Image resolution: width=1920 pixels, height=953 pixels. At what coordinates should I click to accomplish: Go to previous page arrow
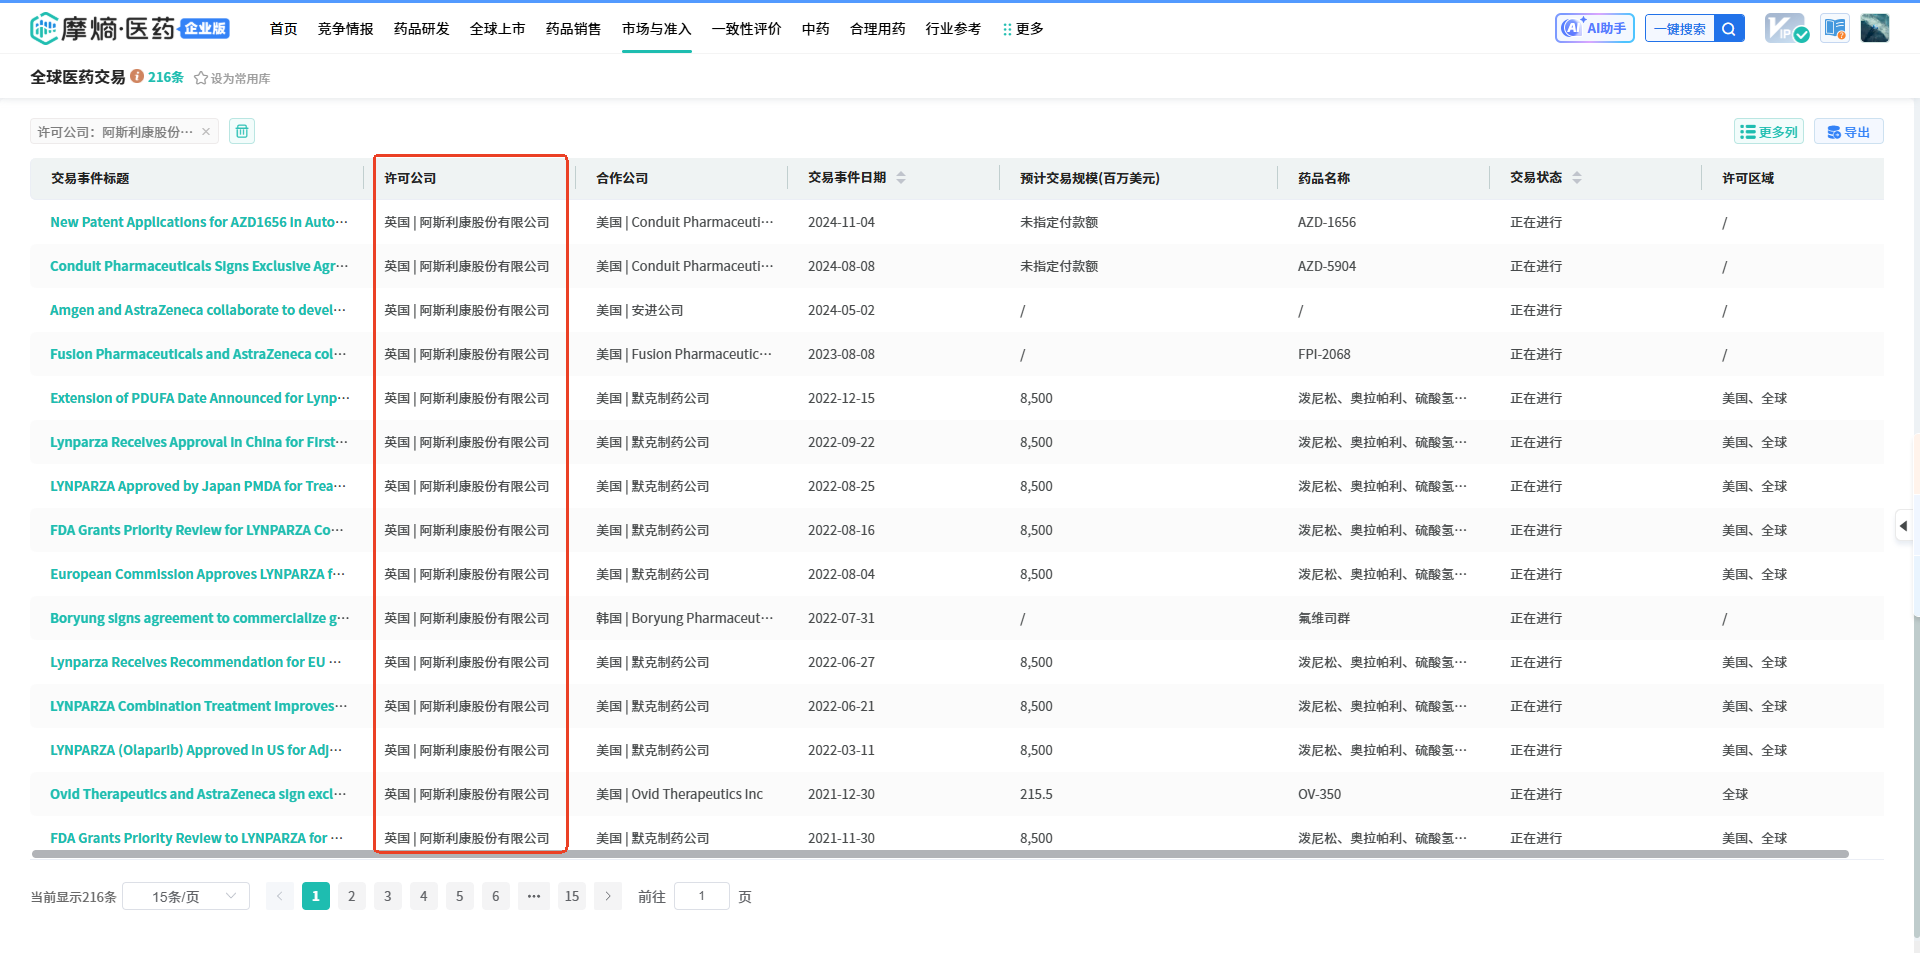[x=280, y=896]
